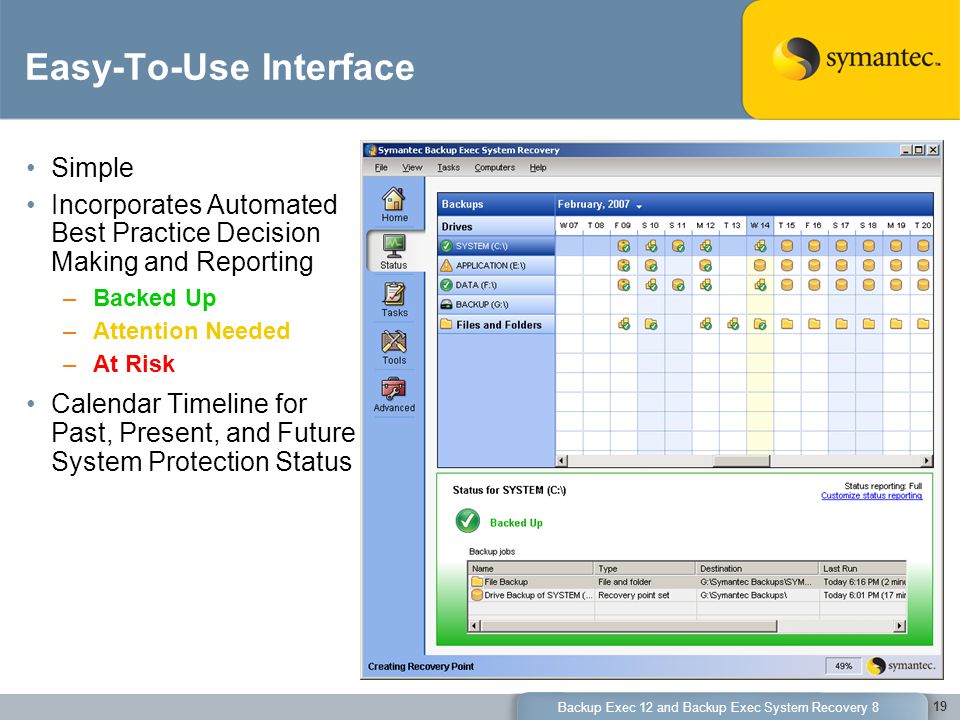The height and width of the screenshot is (720, 960).
Task: Click the calendar horizontal scrollbar thumb
Action: (x=741, y=460)
